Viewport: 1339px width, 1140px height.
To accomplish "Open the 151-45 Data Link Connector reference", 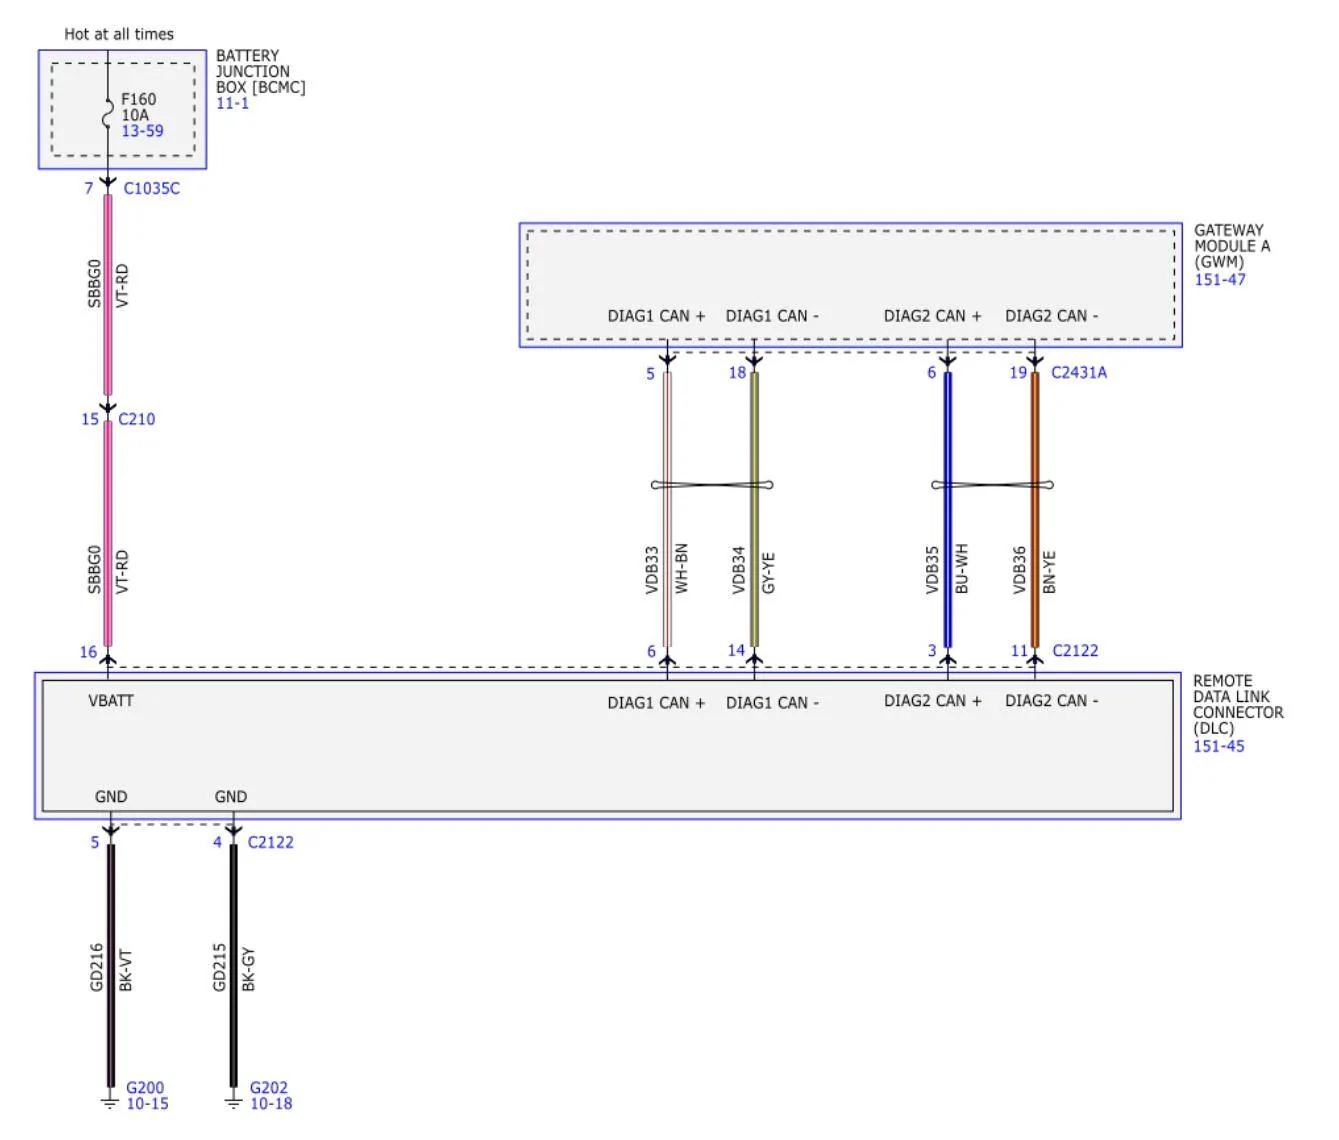I will pyautogui.click(x=1219, y=746).
